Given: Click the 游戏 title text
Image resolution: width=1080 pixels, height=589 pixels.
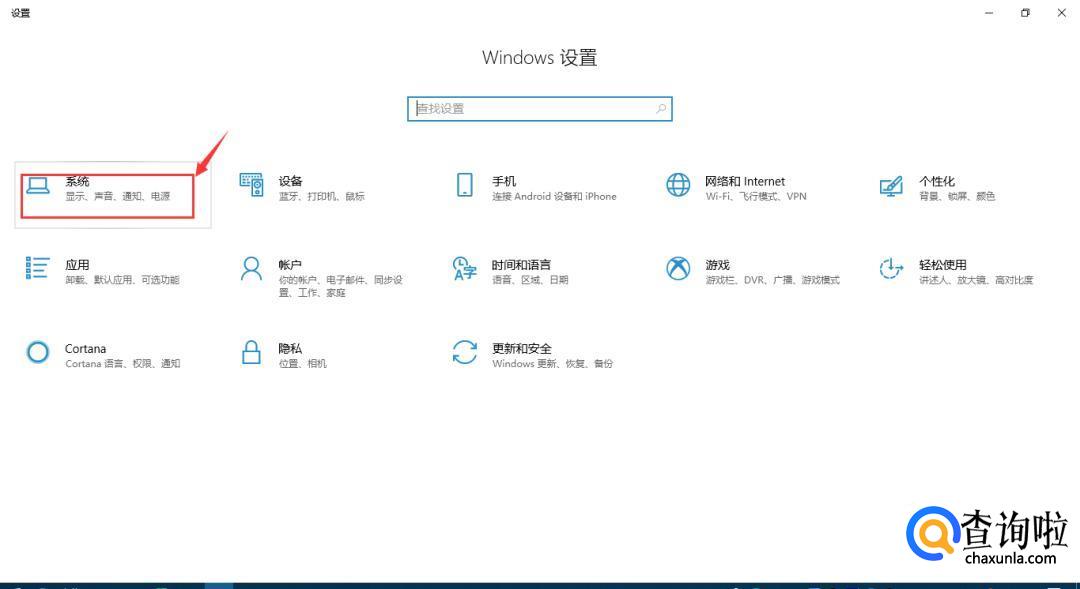Looking at the screenshot, I should pyautogui.click(x=717, y=265).
